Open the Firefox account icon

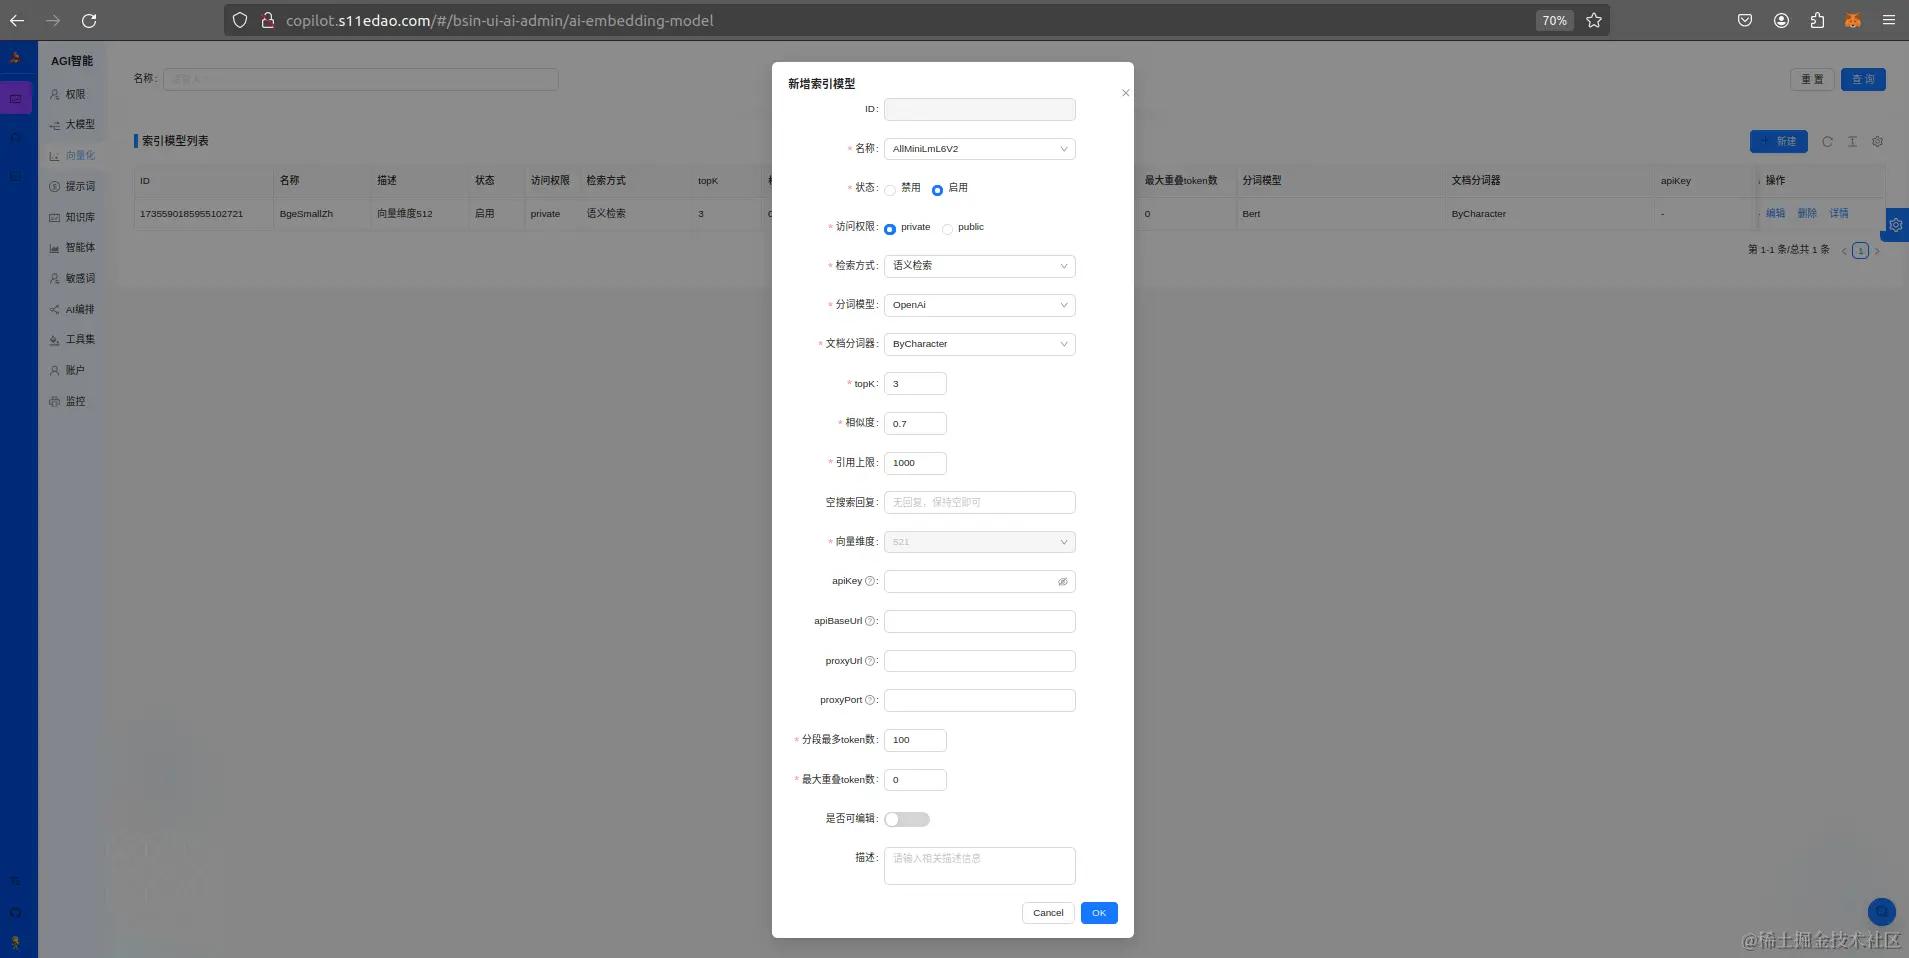click(1781, 20)
